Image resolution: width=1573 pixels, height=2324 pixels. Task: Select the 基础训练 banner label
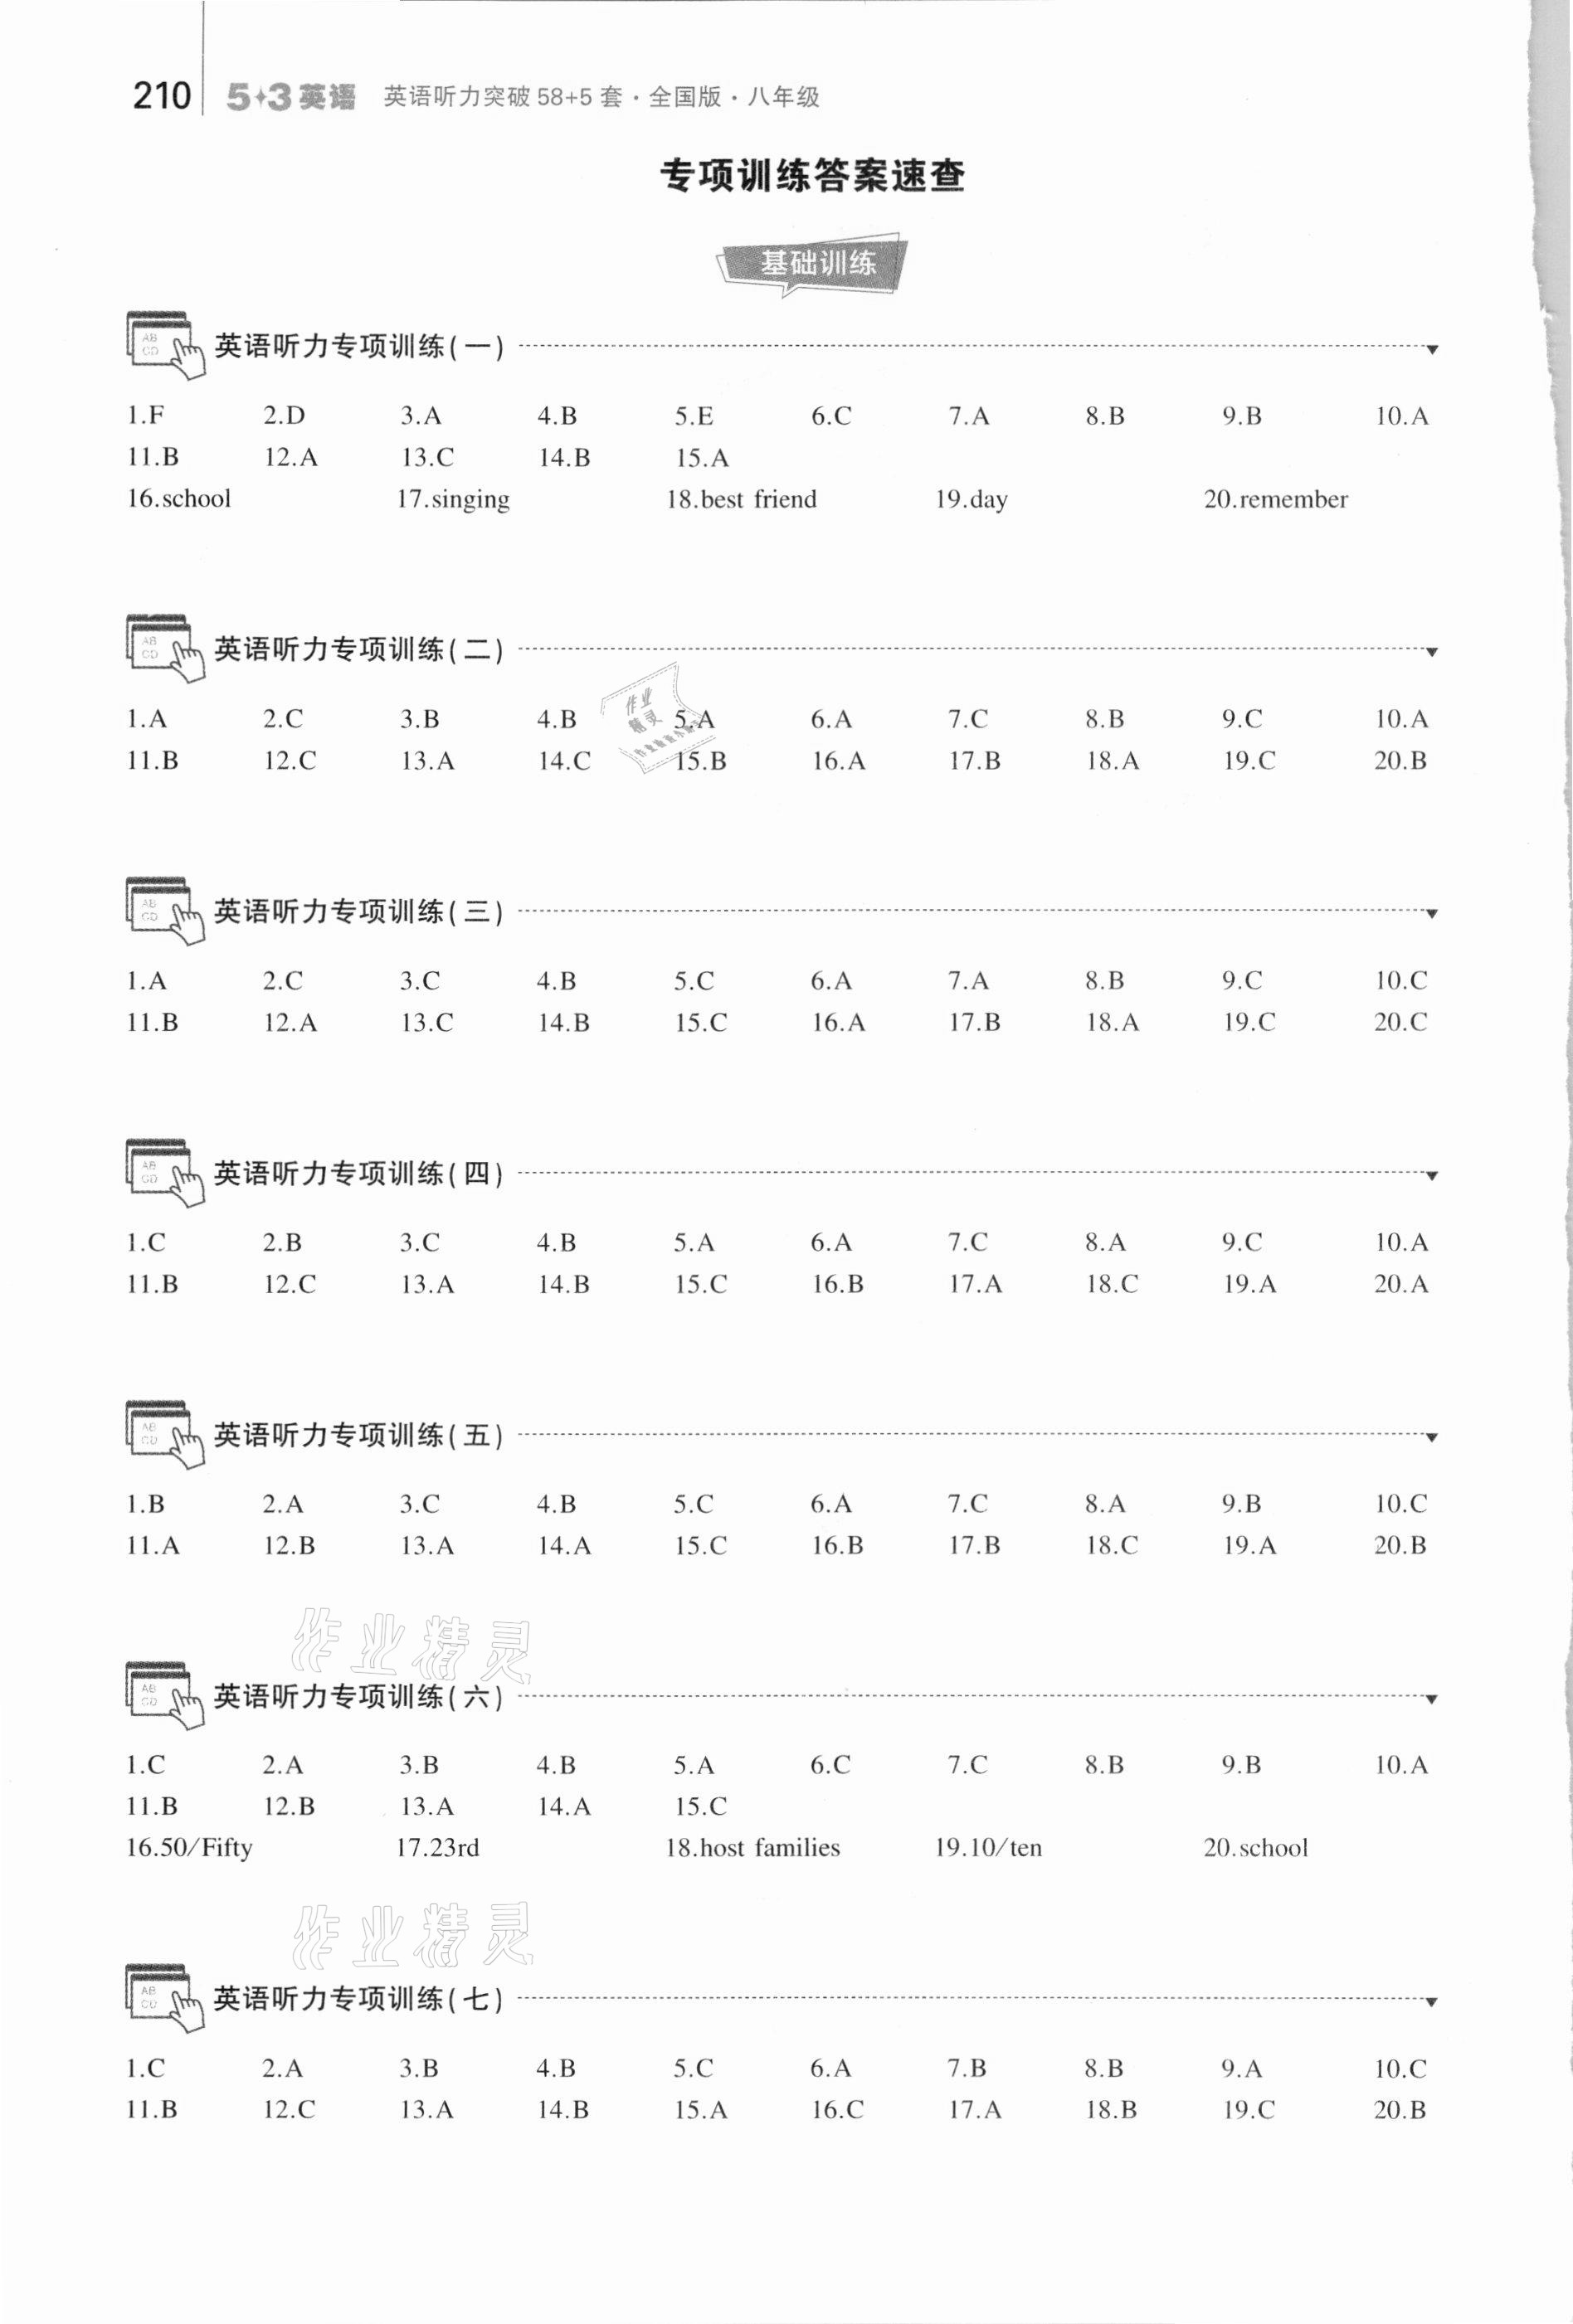817,264
